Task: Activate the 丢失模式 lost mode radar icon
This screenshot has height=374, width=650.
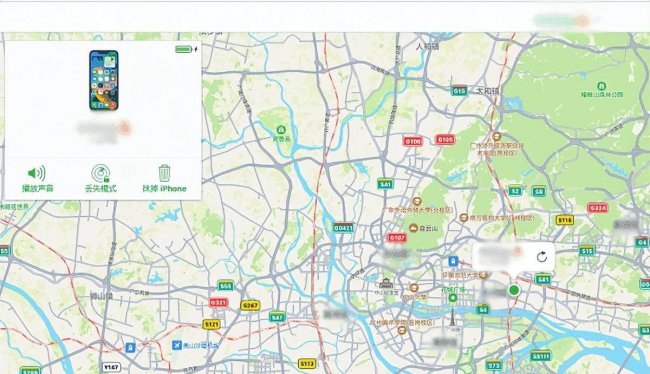Action: 101,173
